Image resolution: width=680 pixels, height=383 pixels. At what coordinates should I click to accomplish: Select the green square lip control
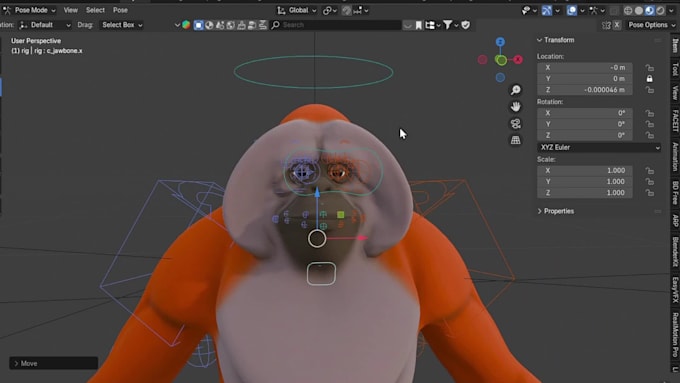[x=340, y=214]
